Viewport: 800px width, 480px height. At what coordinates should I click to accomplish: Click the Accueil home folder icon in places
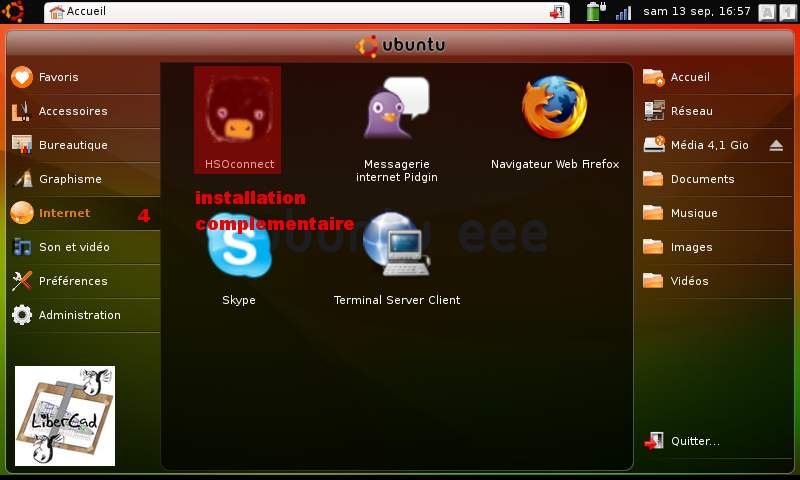click(654, 77)
